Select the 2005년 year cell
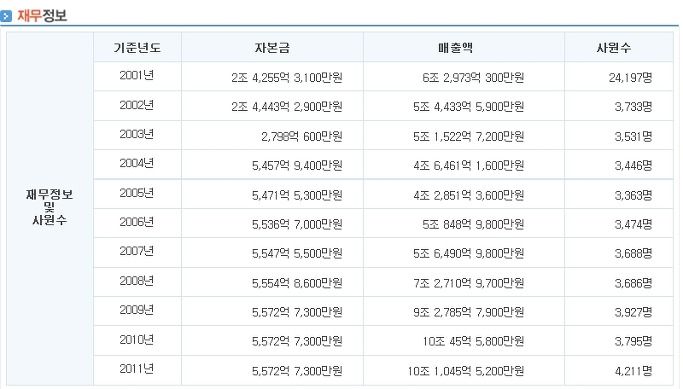This screenshot has height=389, width=683. [137, 193]
